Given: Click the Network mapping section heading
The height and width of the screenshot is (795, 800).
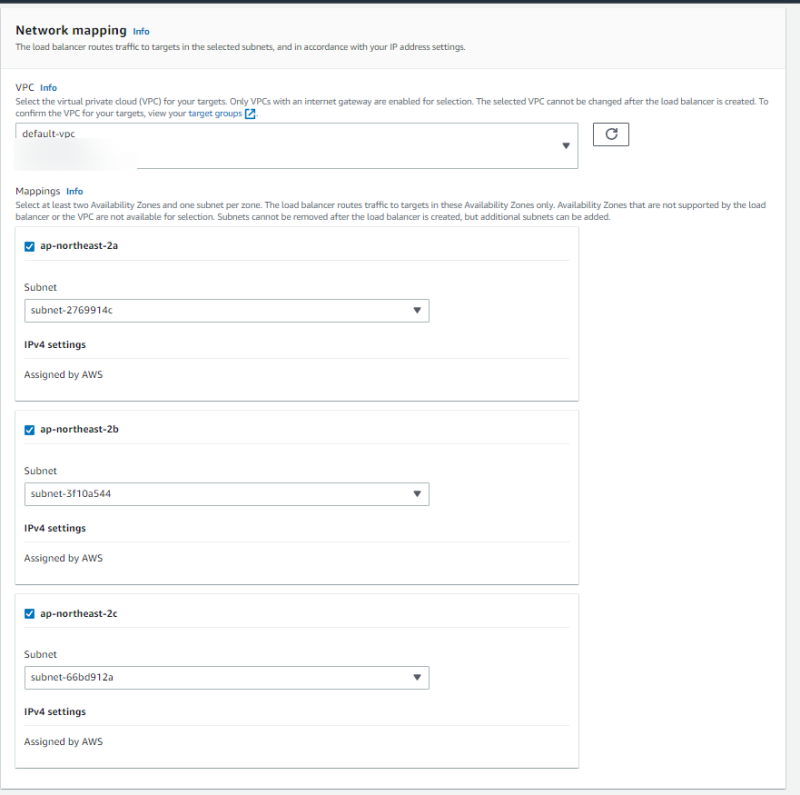Looking at the screenshot, I should 71,31.
